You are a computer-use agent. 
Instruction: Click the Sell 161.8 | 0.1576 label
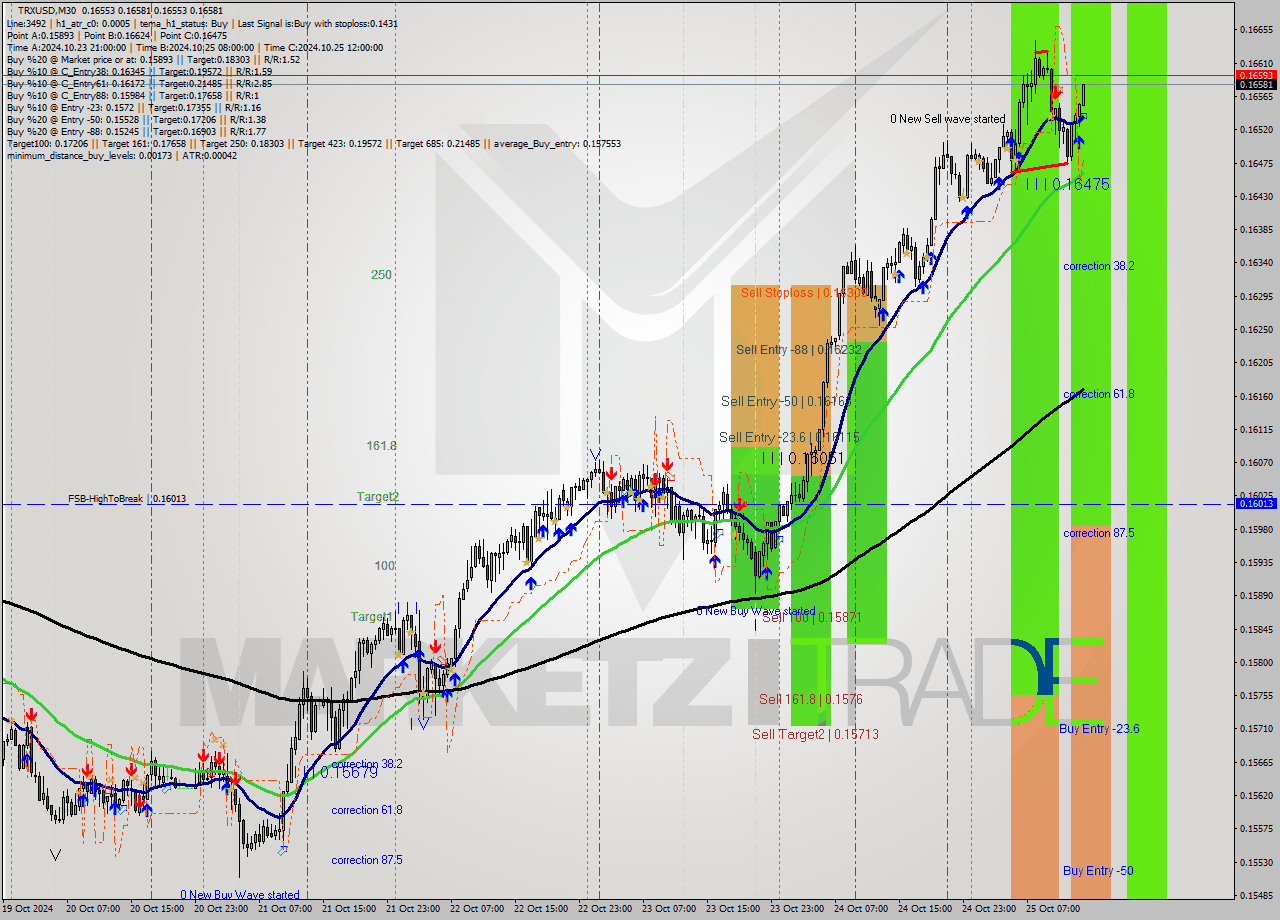click(x=810, y=699)
